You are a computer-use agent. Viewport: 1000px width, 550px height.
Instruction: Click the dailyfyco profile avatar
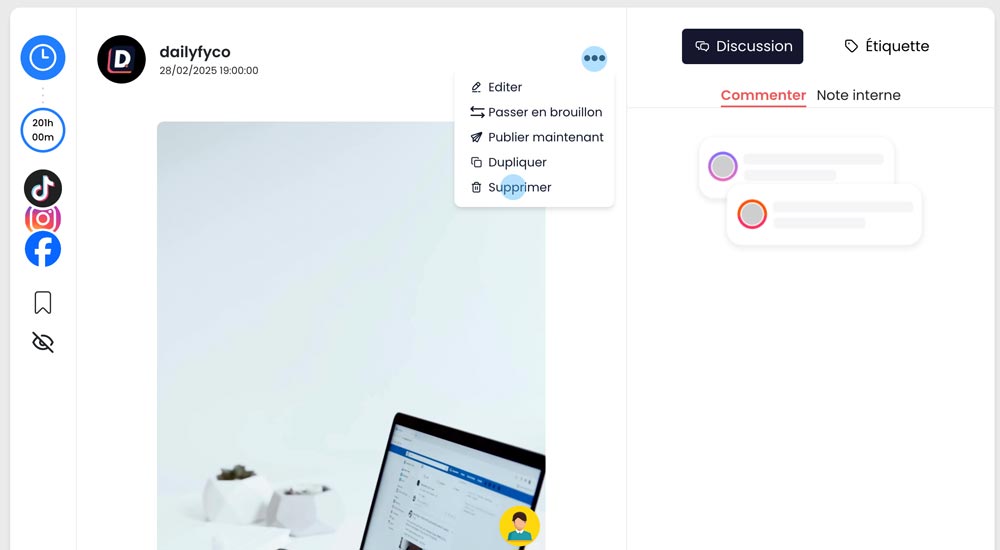pos(121,59)
